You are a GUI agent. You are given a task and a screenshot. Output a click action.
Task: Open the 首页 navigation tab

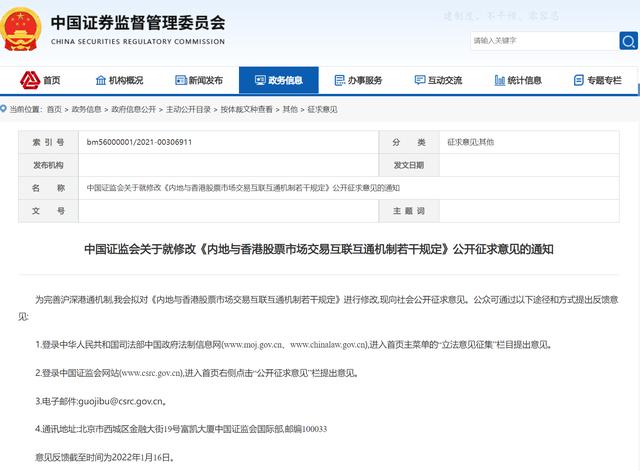(40, 80)
